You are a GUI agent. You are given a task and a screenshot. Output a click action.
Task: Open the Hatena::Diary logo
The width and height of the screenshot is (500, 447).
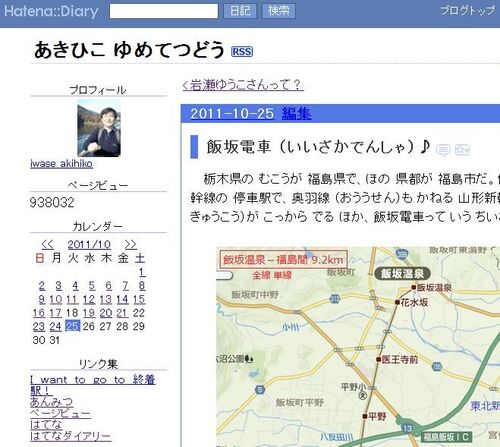(51, 11)
